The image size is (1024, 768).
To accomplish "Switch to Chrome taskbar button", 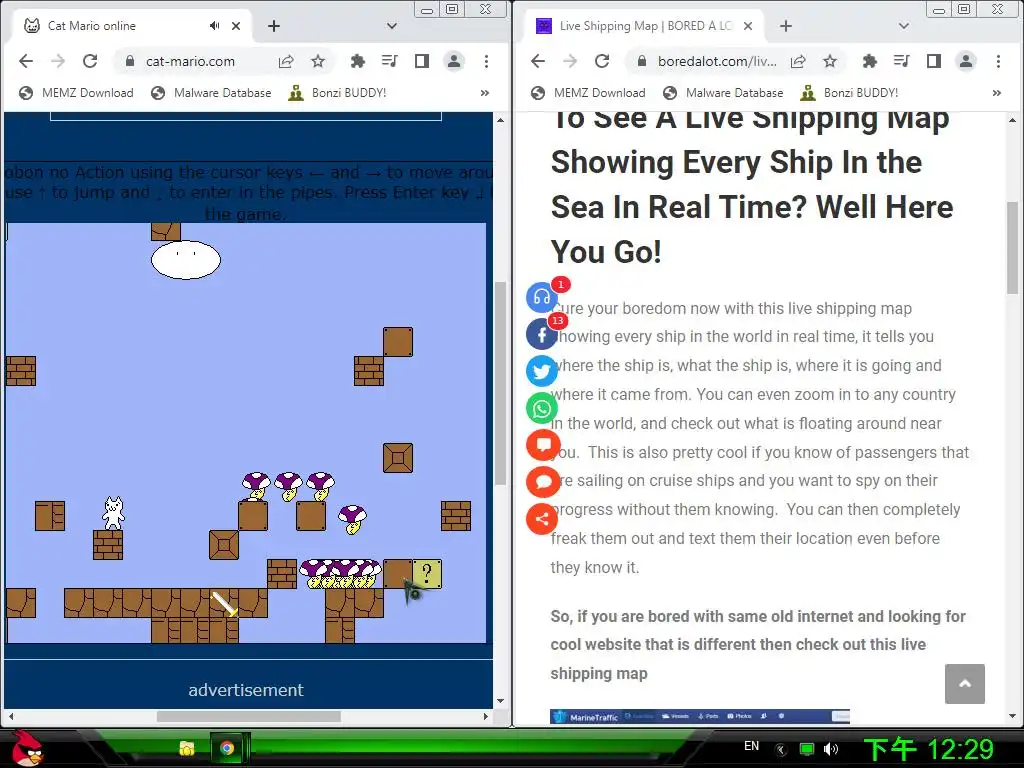I will (x=227, y=748).
